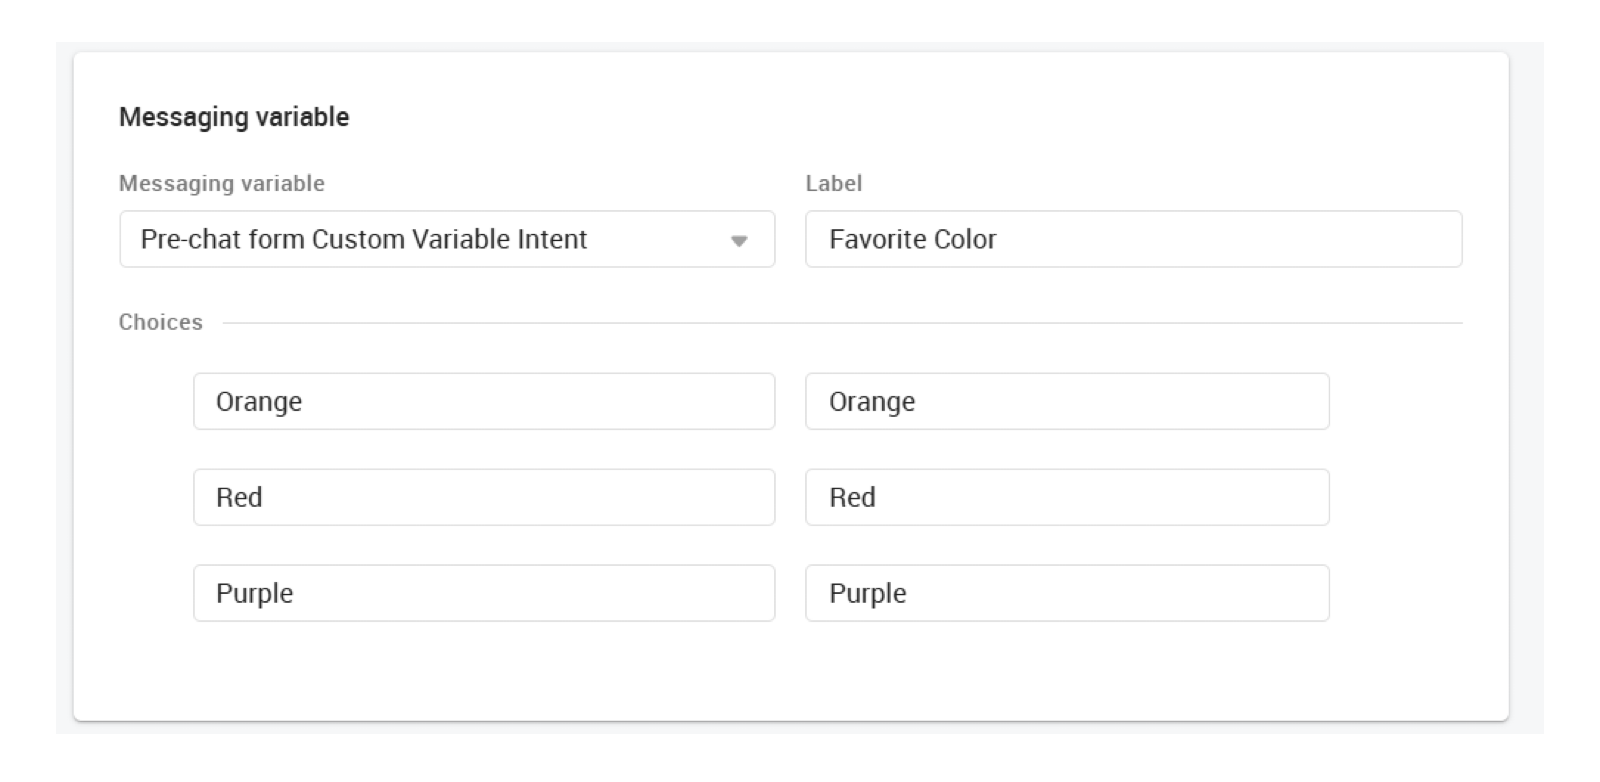Focus the left Purple choice field

pyautogui.click(x=484, y=593)
